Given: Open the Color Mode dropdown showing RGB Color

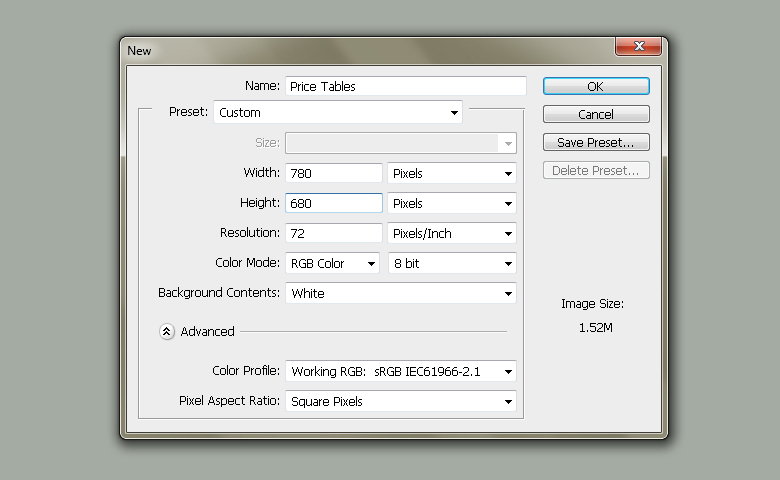Looking at the screenshot, I should (333, 264).
